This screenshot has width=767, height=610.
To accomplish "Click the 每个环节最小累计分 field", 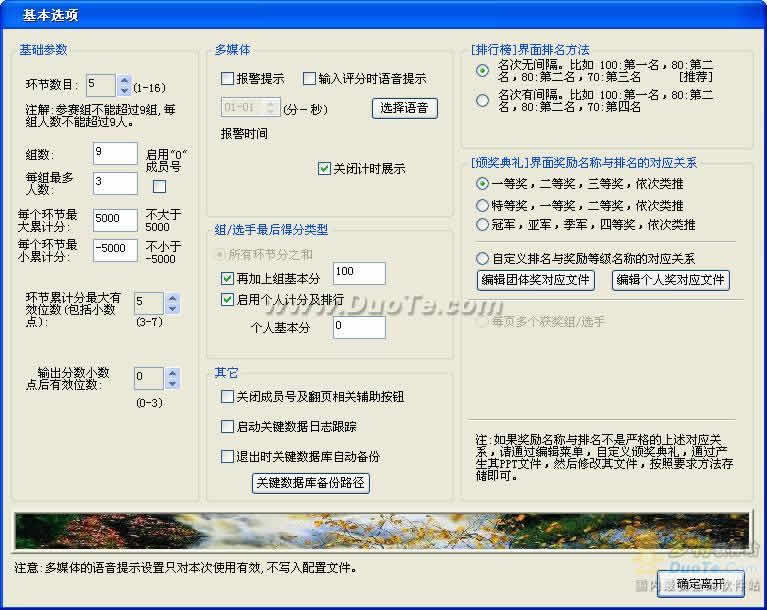I will pos(115,250).
